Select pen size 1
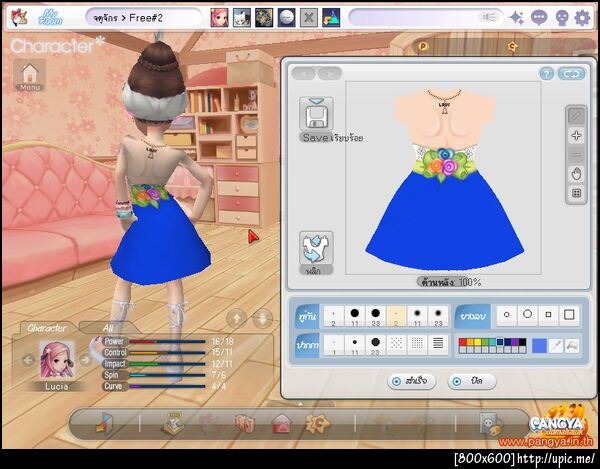The height and width of the screenshot is (469, 600). tap(334, 345)
